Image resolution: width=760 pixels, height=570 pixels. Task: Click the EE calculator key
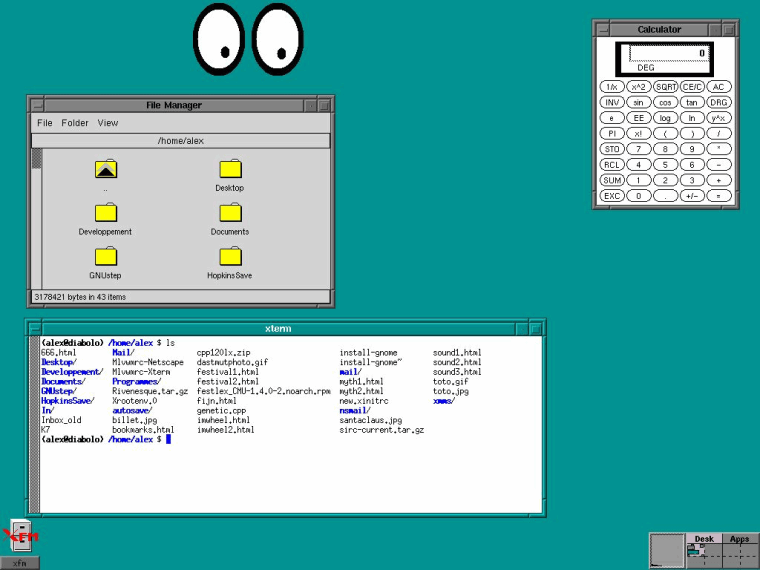pyautogui.click(x=638, y=118)
